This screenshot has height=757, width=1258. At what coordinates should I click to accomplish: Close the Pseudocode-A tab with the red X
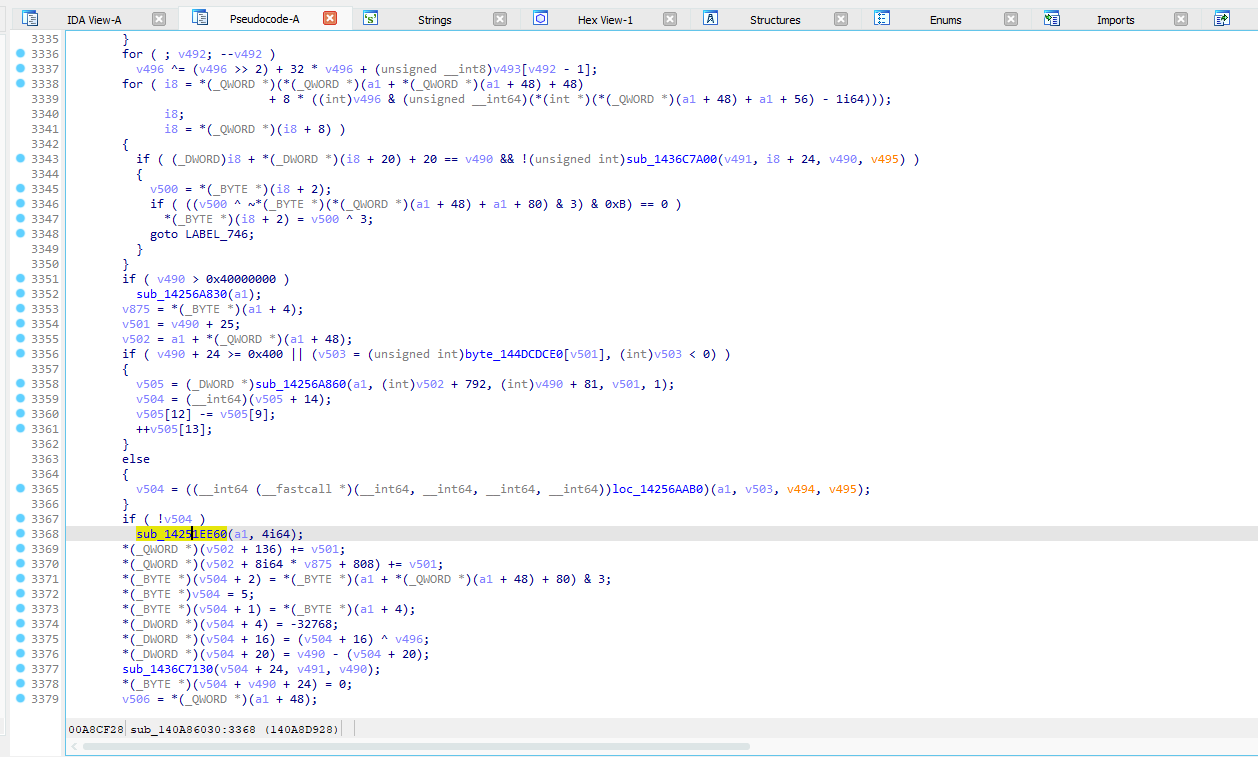click(330, 19)
